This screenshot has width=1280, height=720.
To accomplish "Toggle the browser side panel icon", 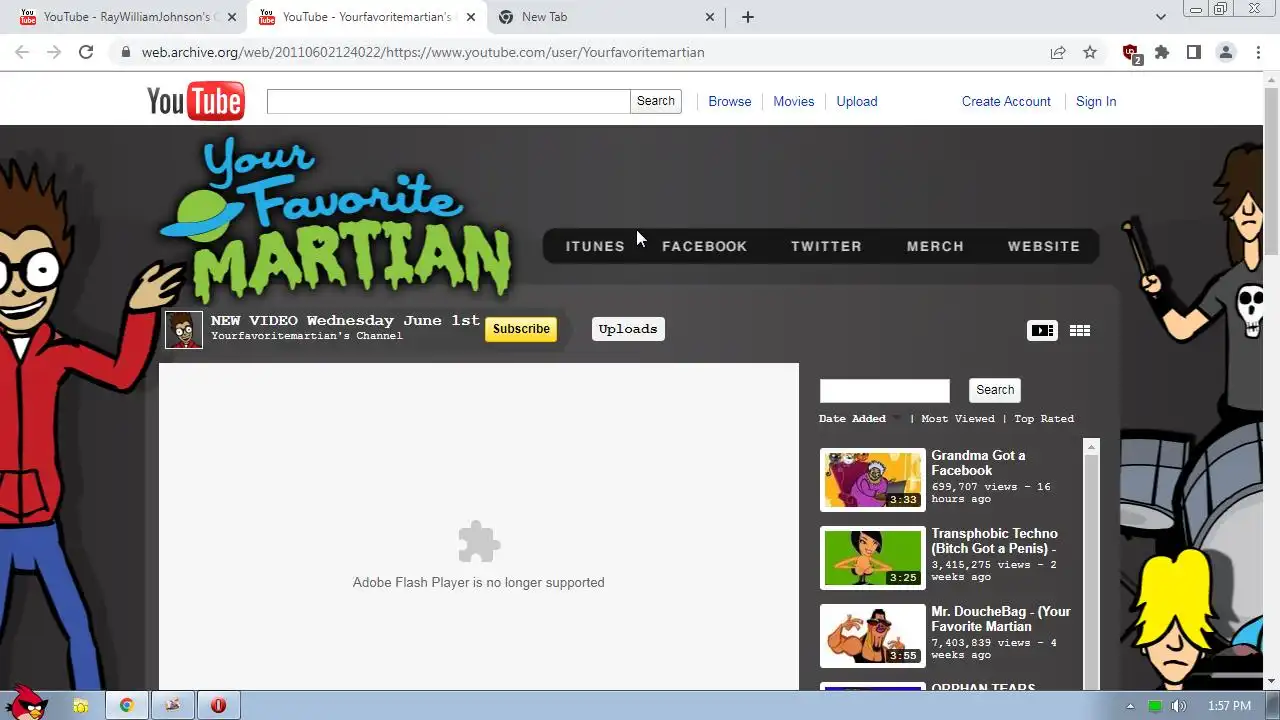I will 1194,52.
